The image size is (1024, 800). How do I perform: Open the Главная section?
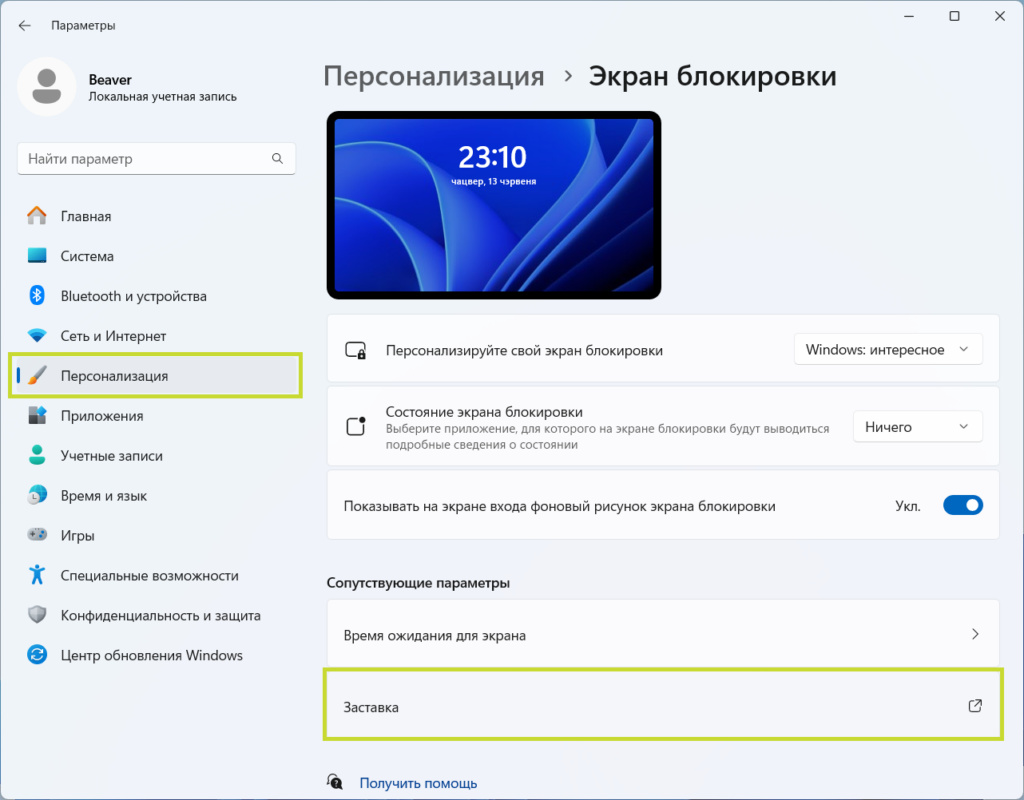[155, 216]
